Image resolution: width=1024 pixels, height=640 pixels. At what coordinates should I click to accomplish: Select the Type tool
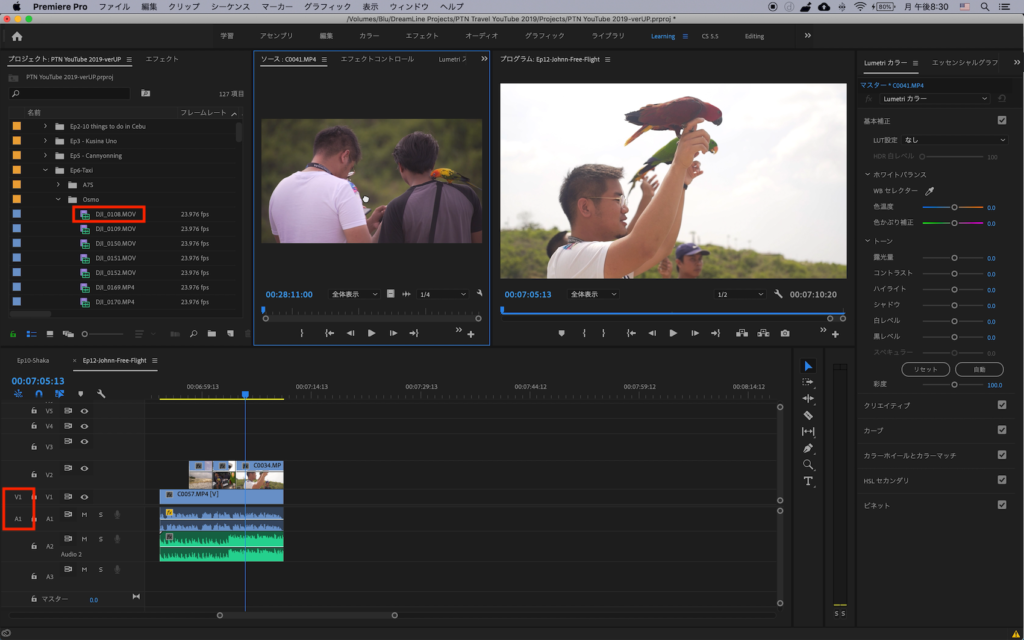click(808, 481)
